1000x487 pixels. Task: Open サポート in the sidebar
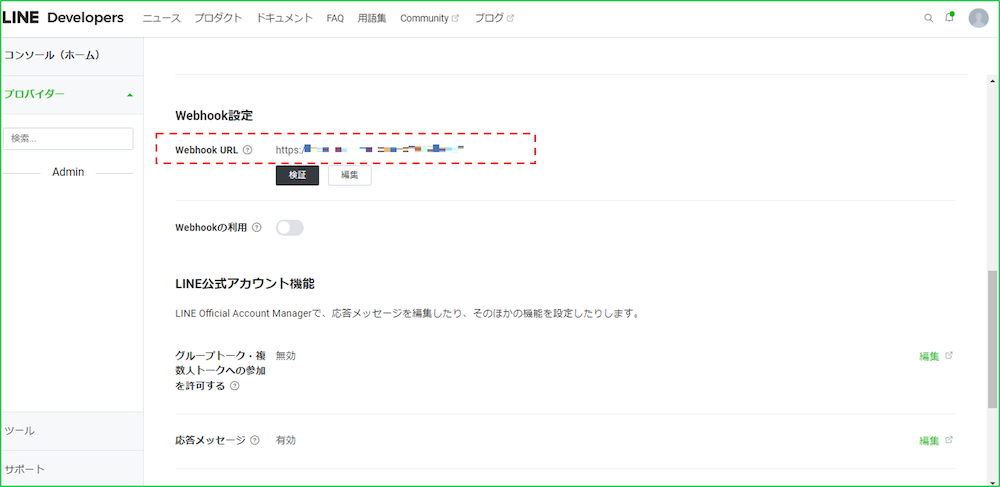[25, 470]
